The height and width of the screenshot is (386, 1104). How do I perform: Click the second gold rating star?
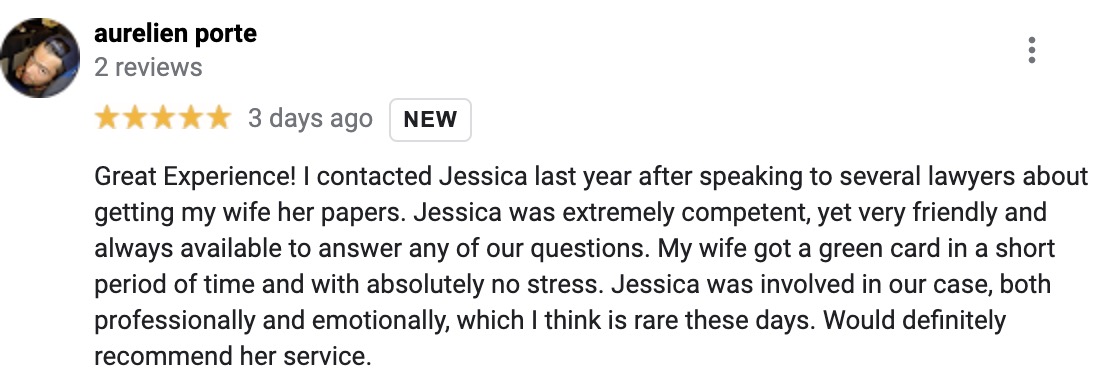134,118
